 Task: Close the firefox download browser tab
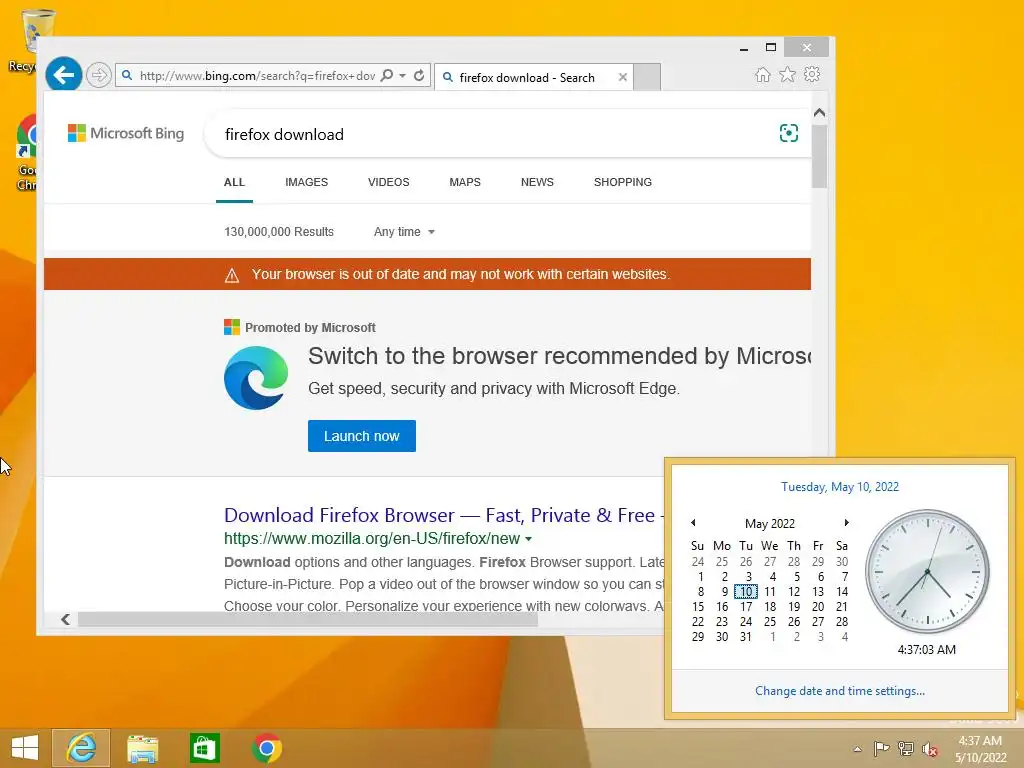tap(623, 77)
